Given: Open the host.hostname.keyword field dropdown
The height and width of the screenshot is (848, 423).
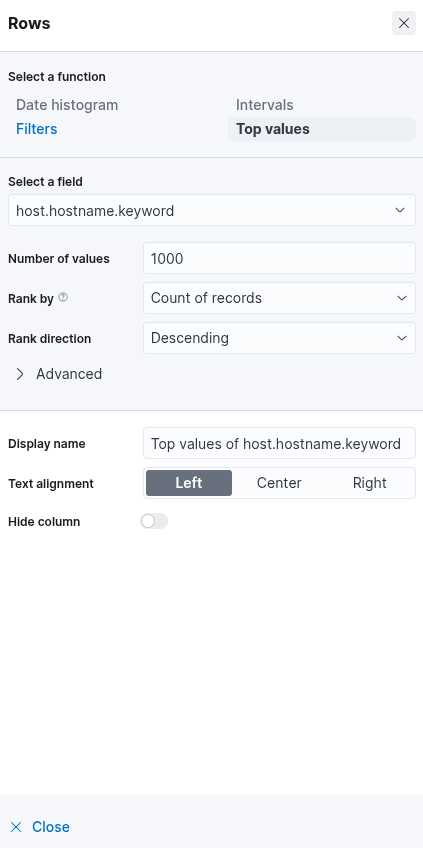Looking at the screenshot, I should (x=212, y=210).
